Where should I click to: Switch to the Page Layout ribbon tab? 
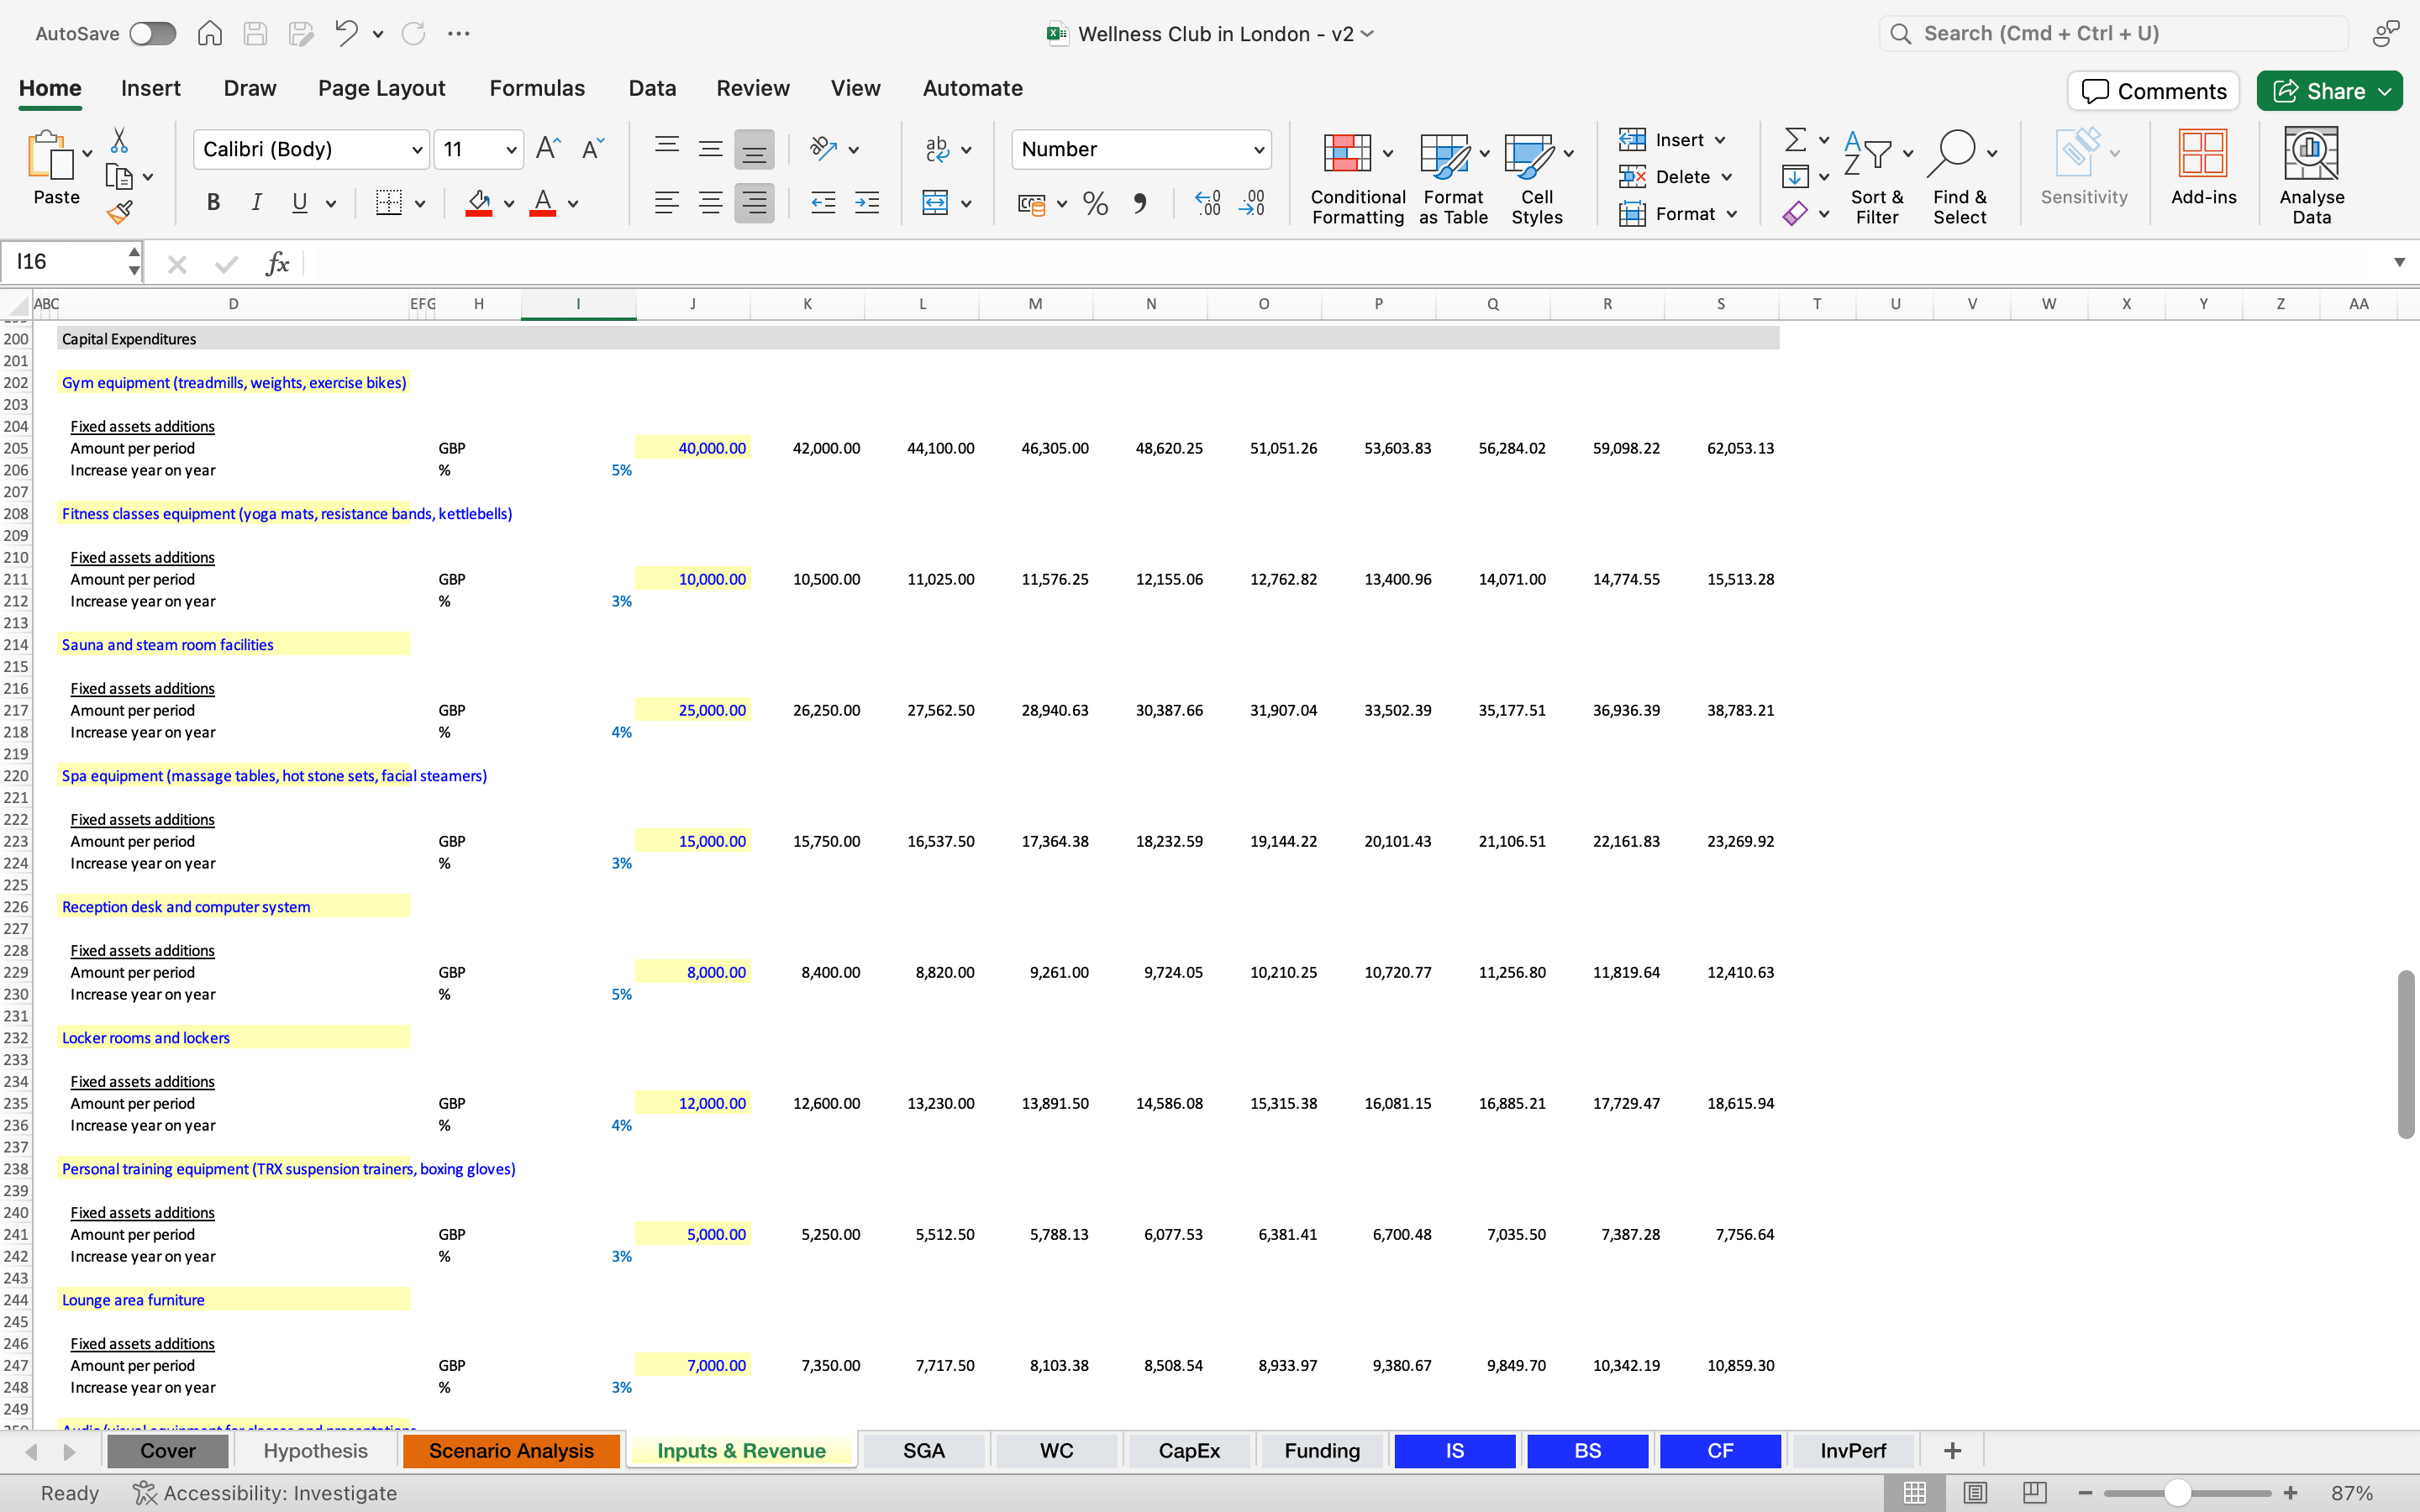point(381,88)
